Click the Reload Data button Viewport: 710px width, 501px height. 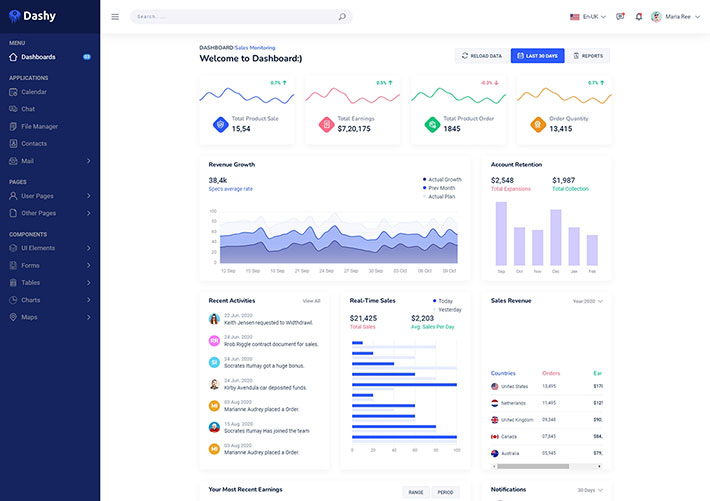[481, 56]
